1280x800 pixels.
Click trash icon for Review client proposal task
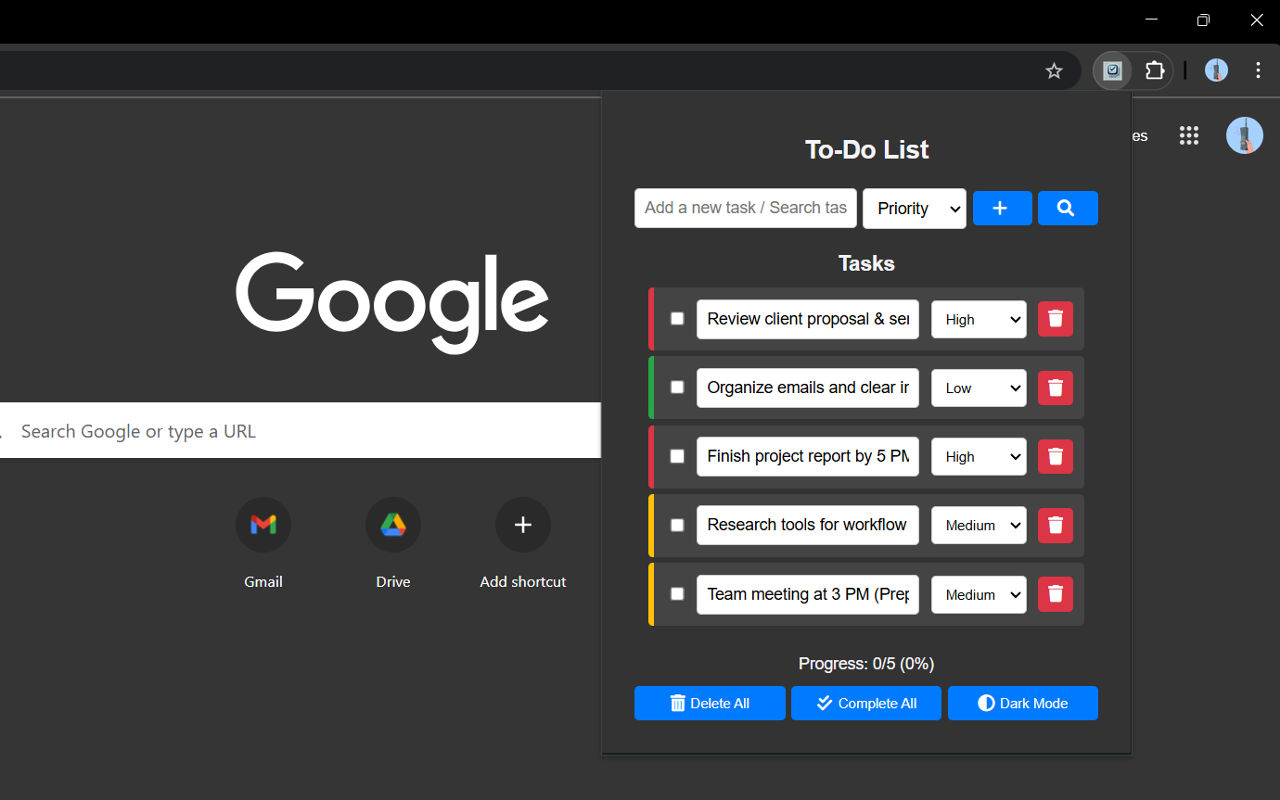coord(1055,318)
